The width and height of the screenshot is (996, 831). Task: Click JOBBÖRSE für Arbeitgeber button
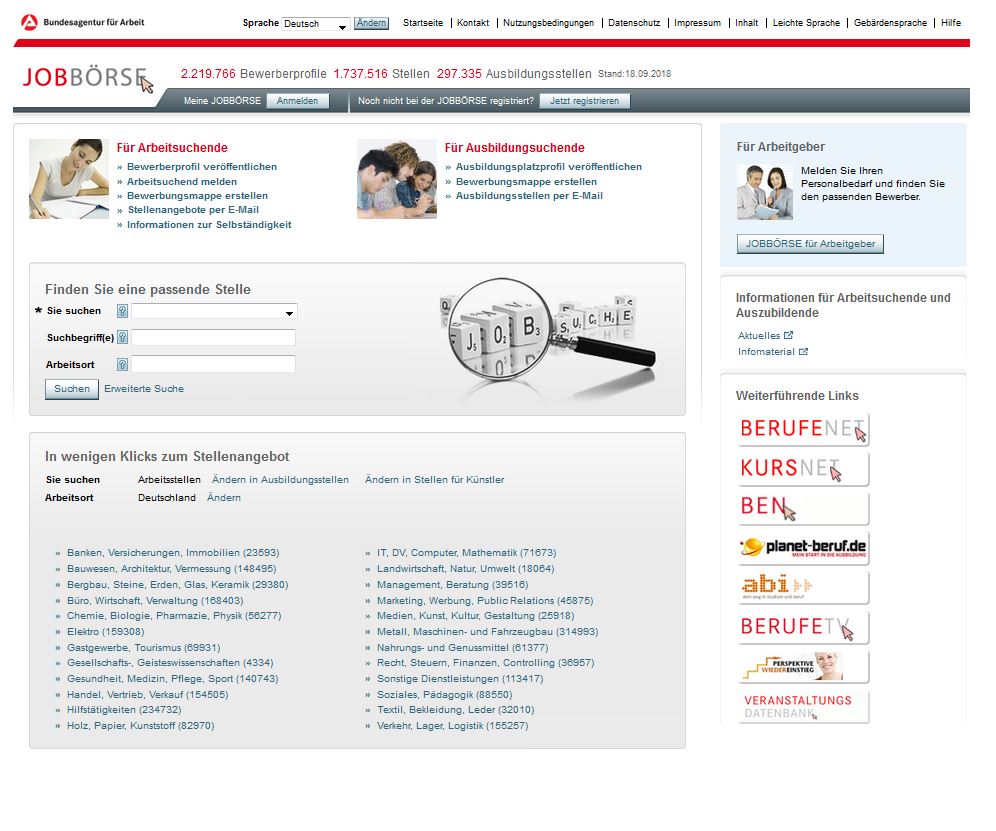point(810,244)
